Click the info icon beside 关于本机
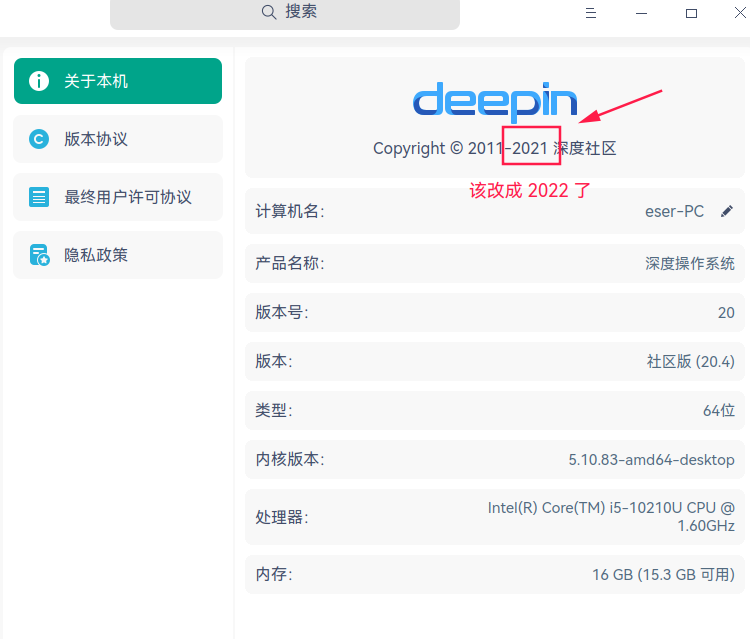The width and height of the screenshot is (750, 639). pyautogui.click(x=39, y=81)
